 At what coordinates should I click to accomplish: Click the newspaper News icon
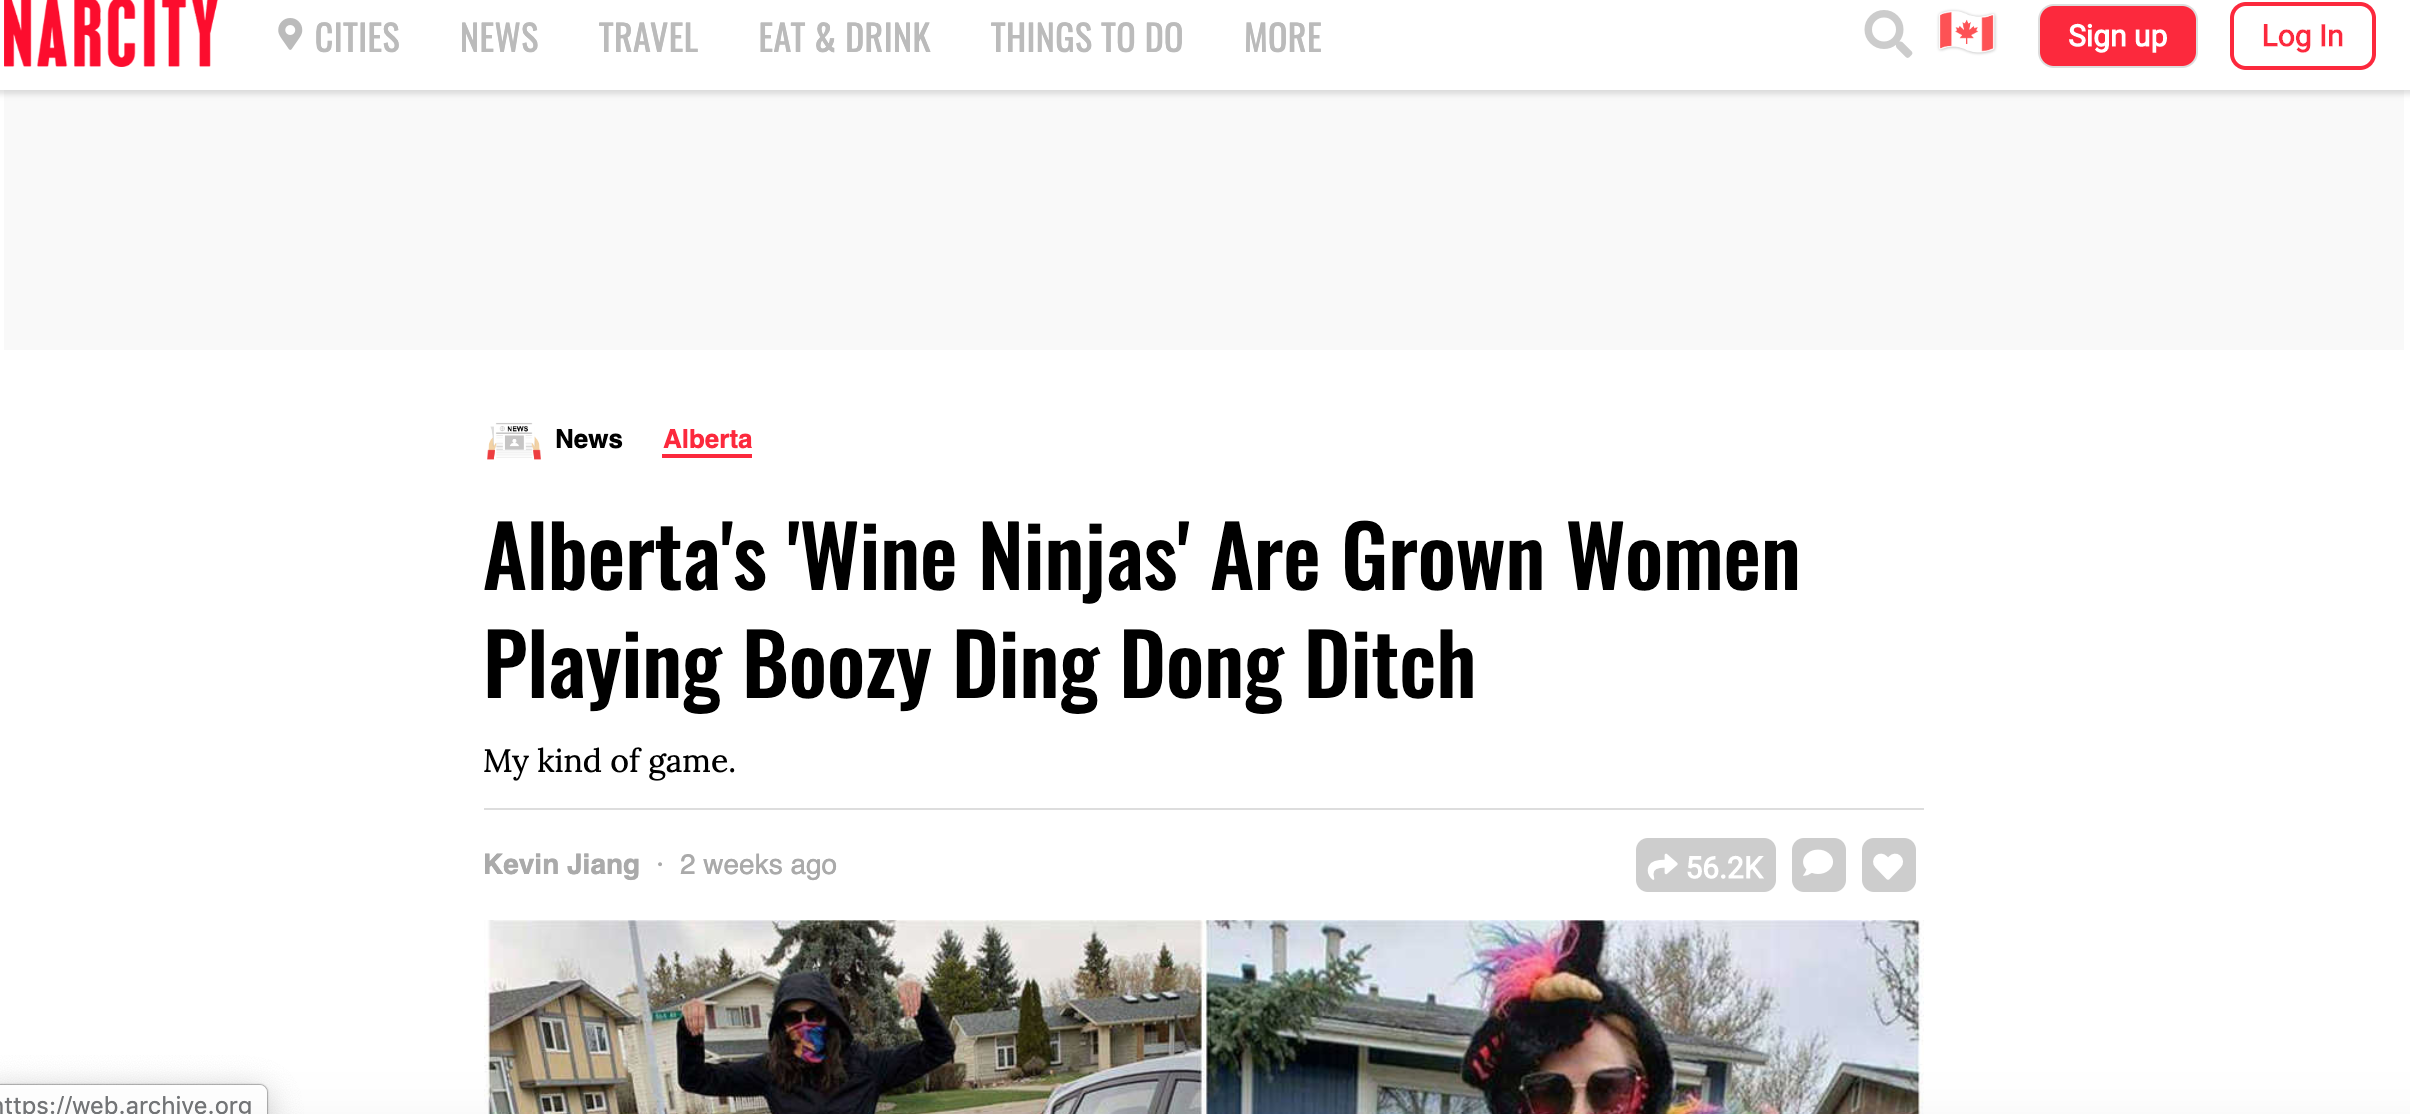coord(514,440)
